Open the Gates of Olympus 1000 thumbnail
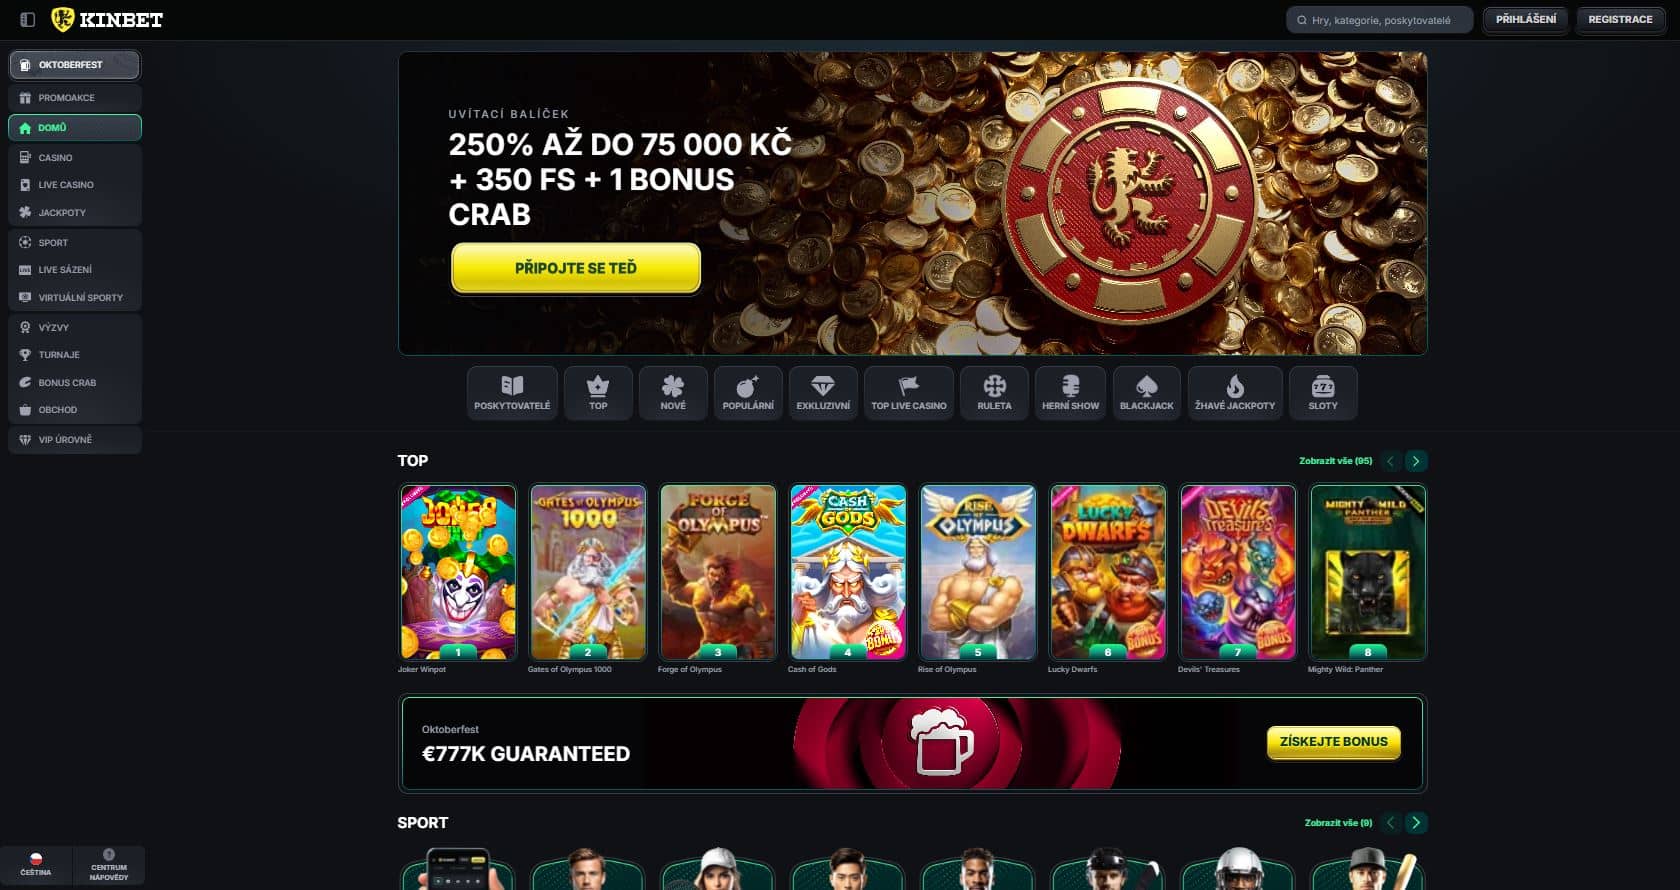1680x890 pixels. pyautogui.click(x=588, y=572)
